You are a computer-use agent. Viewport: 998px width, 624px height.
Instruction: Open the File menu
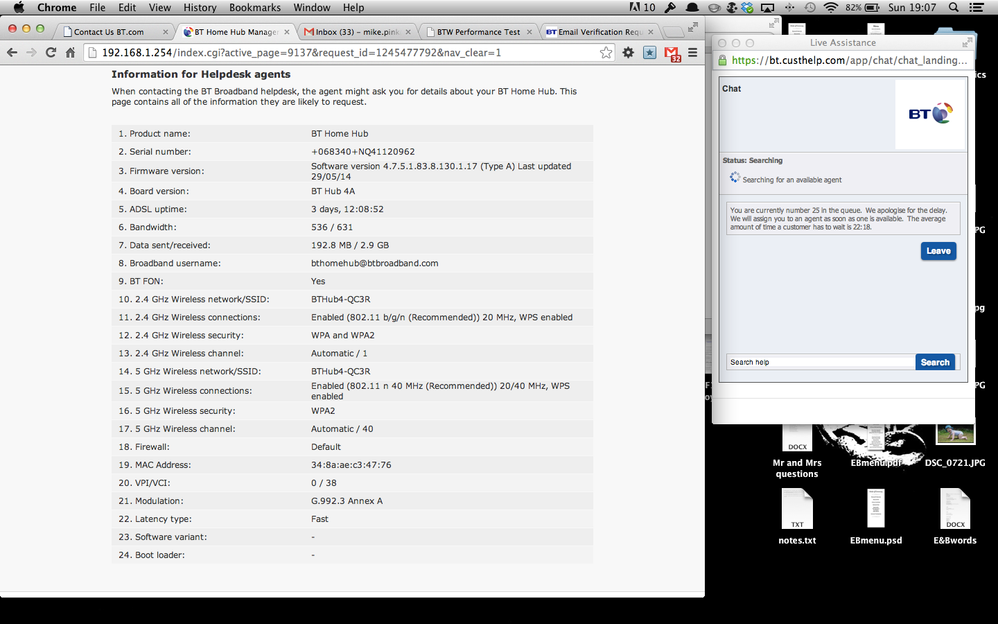point(97,7)
